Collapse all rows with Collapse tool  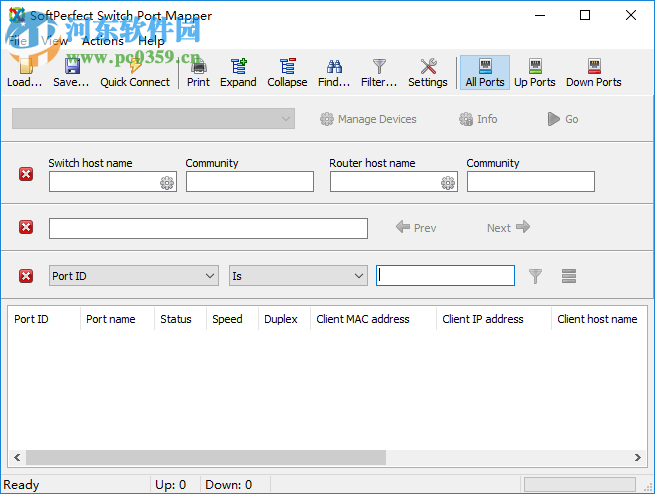tap(287, 73)
